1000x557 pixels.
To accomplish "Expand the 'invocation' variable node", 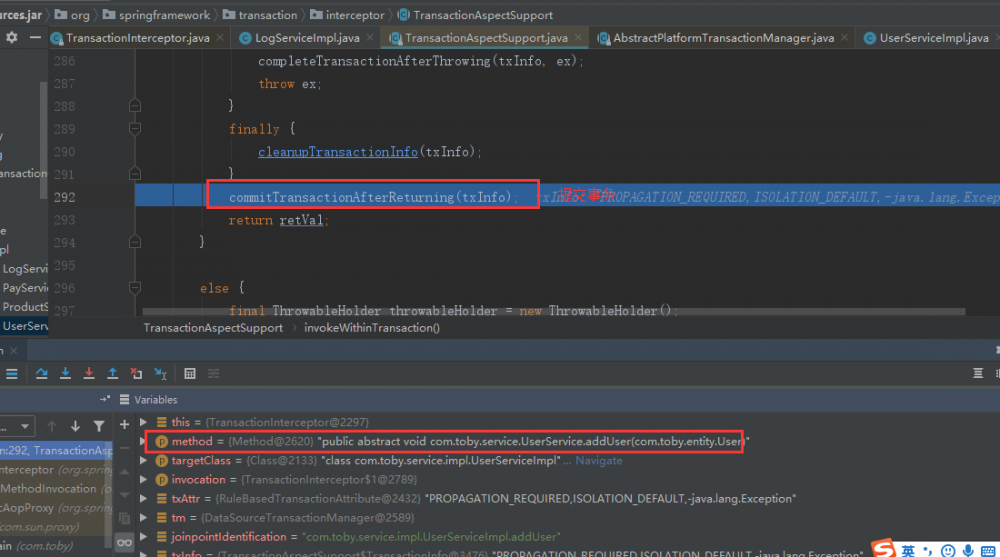I will point(143,479).
